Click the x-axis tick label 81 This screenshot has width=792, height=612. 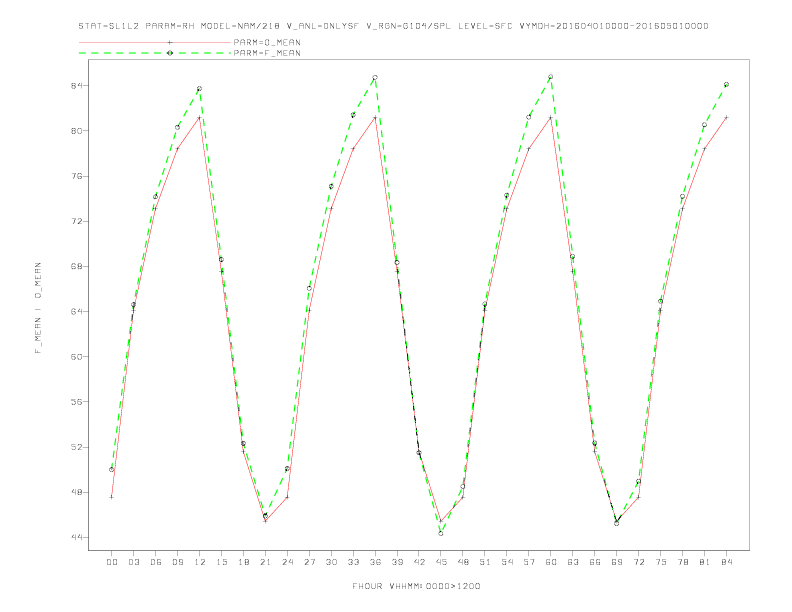point(705,562)
